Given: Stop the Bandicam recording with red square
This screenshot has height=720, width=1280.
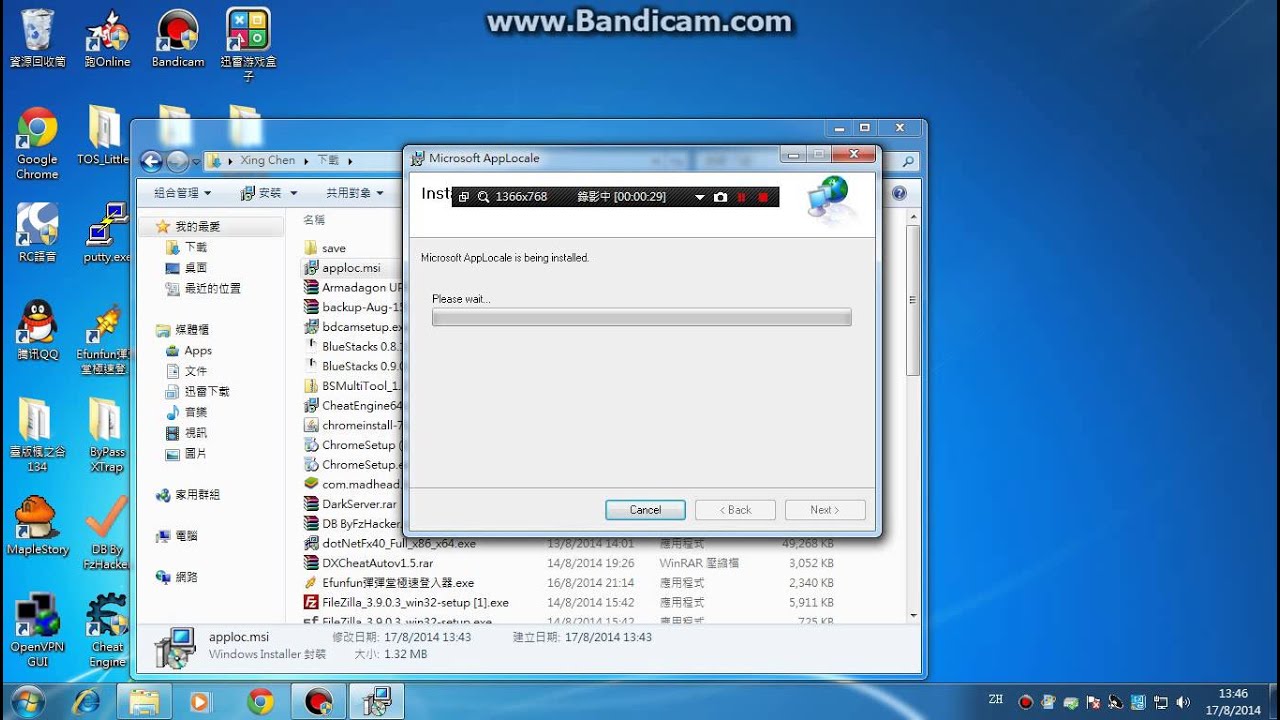Looking at the screenshot, I should click(x=763, y=197).
